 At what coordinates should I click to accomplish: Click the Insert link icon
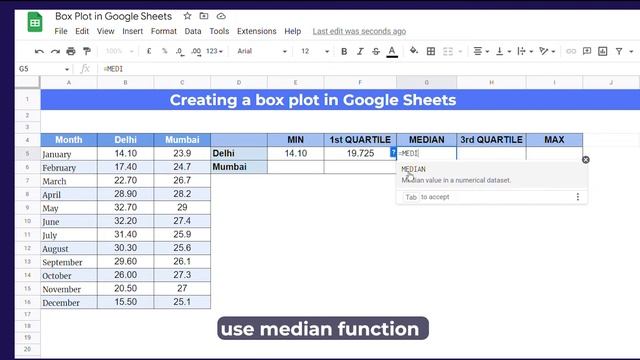pyautogui.click(x=571, y=51)
